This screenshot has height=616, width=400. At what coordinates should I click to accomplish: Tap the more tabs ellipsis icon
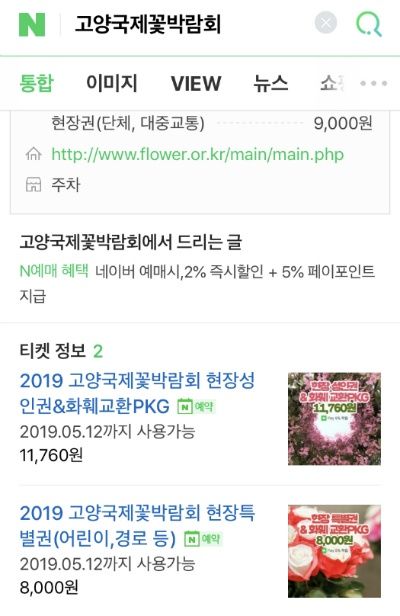tap(374, 83)
